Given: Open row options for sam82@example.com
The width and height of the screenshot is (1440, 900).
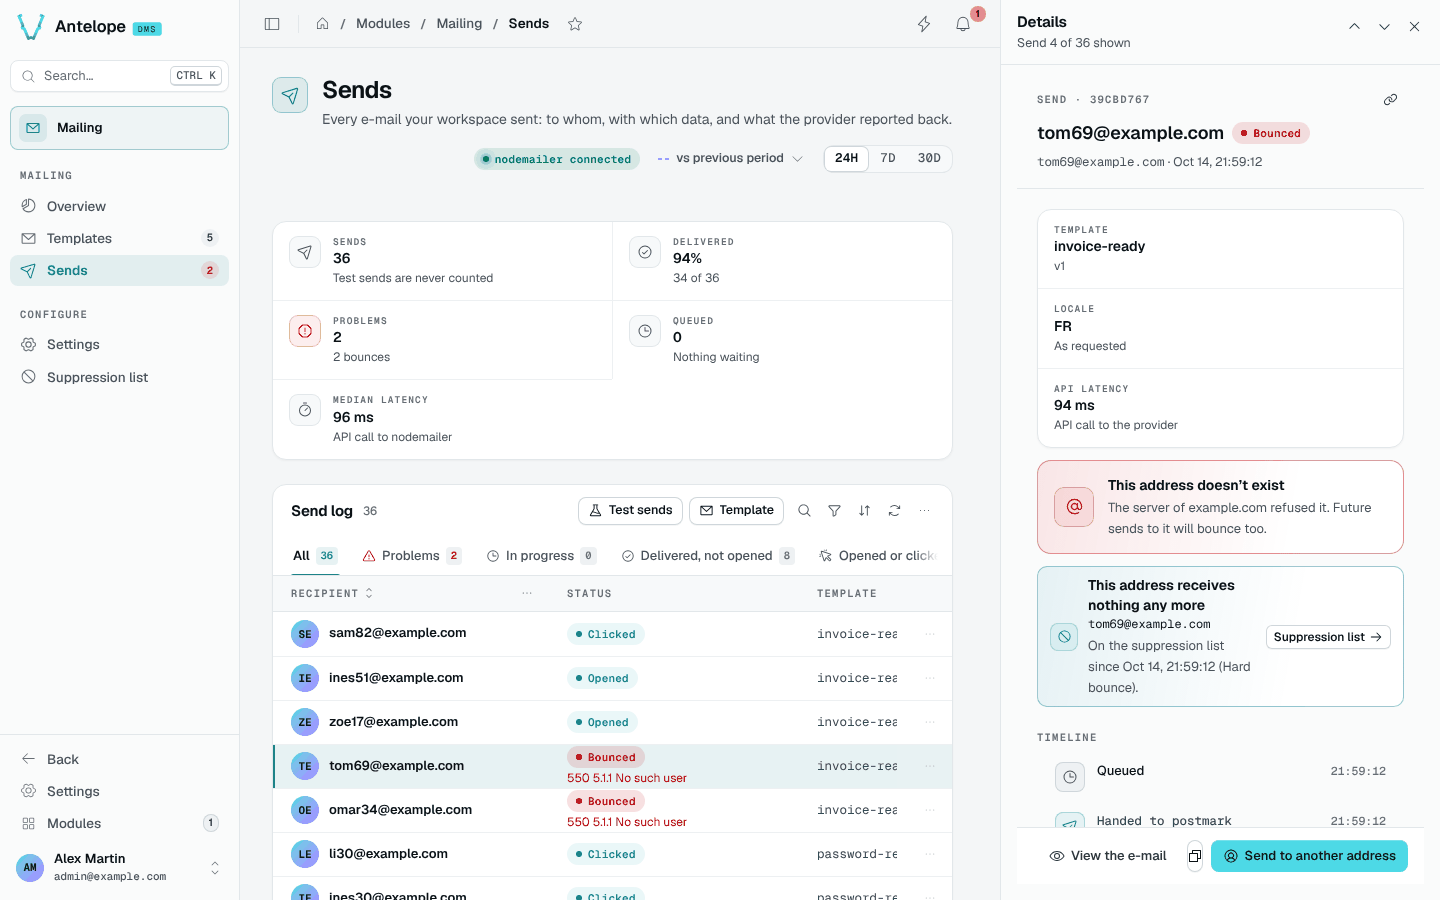Looking at the screenshot, I should coord(930,634).
